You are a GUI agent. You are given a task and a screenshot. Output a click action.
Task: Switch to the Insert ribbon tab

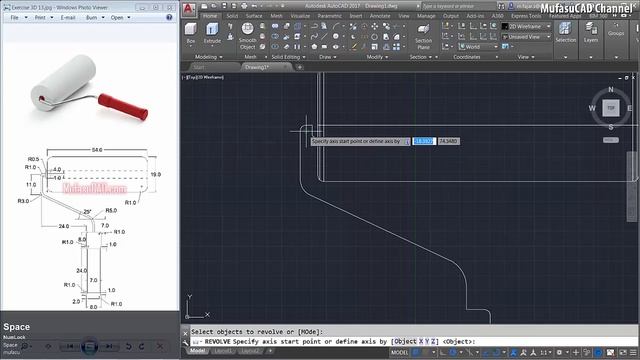356,16
